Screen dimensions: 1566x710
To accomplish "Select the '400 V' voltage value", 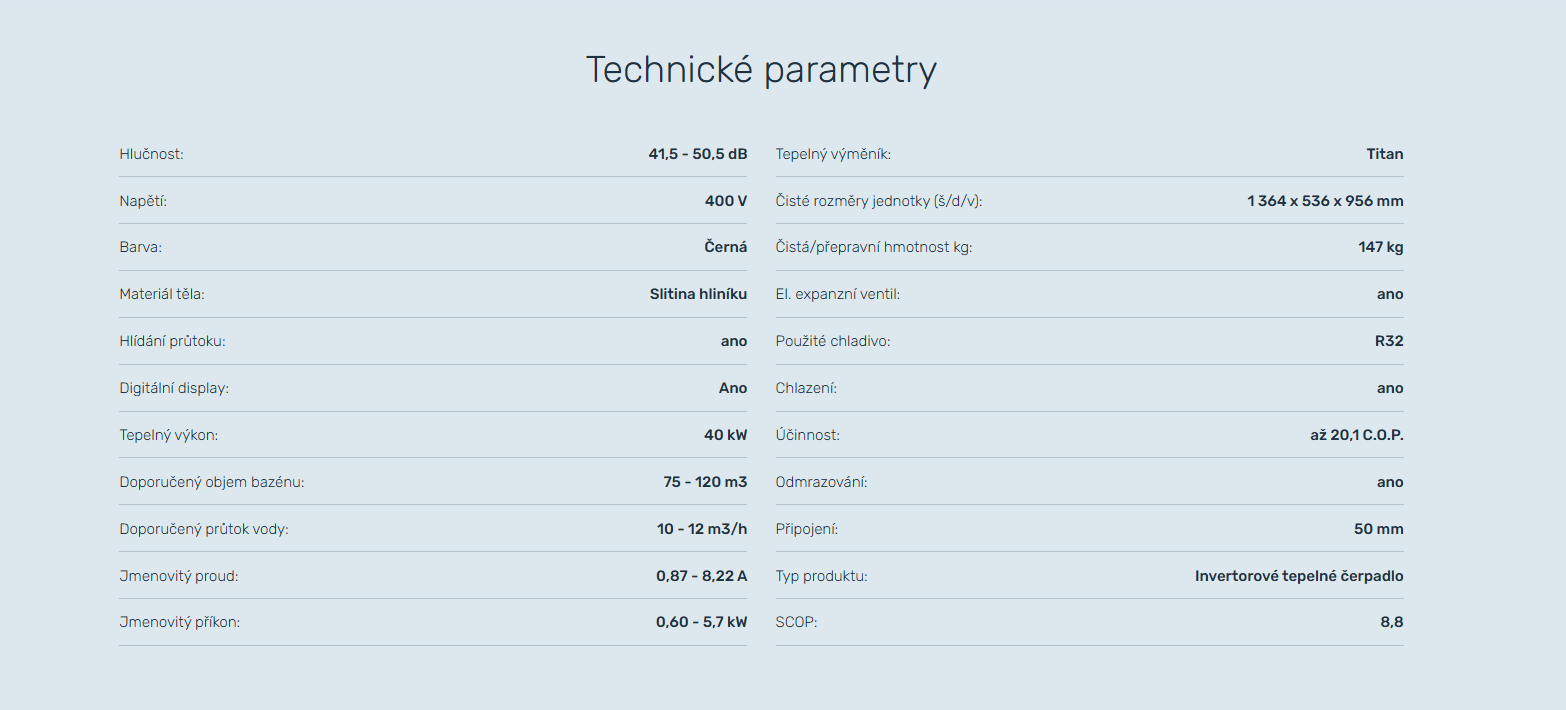I will tap(725, 201).
